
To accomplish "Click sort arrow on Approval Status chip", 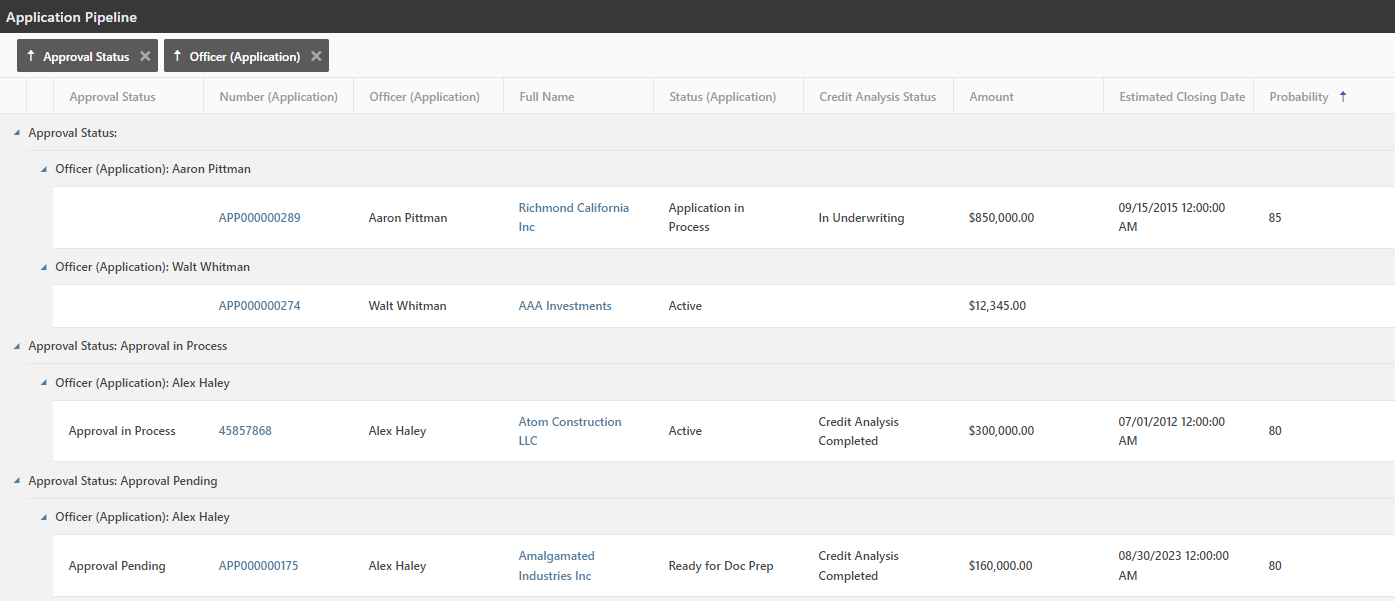I will pos(30,57).
